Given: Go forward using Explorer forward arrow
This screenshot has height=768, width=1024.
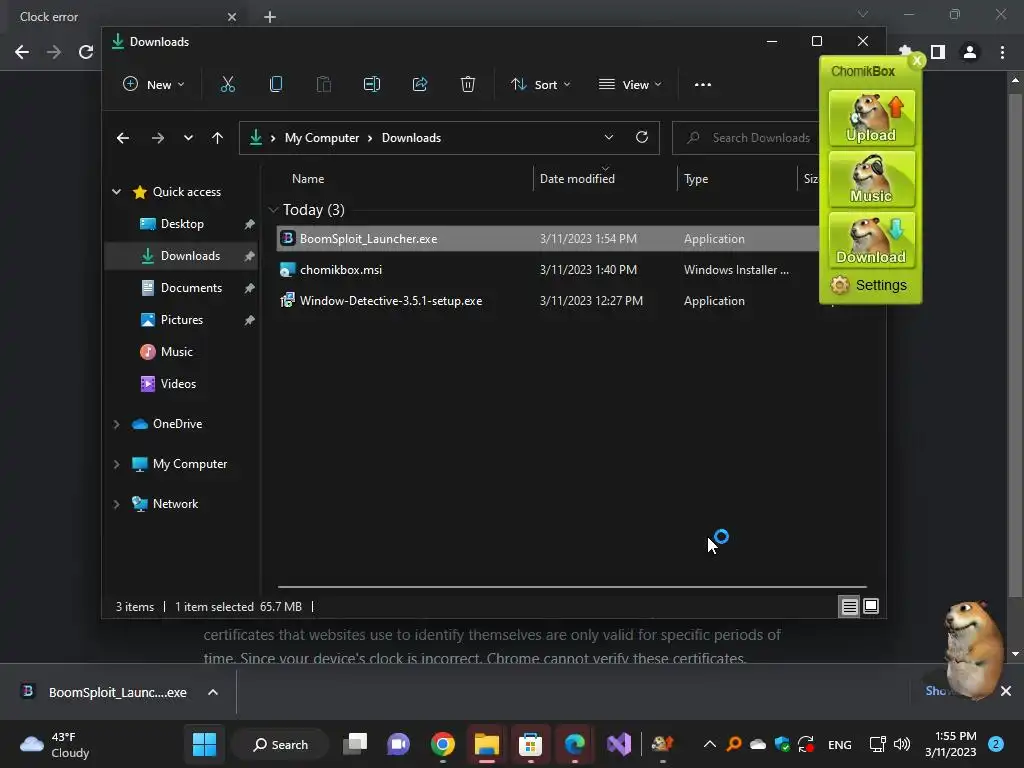Looking at the screenshot, I should pos(157,138).
